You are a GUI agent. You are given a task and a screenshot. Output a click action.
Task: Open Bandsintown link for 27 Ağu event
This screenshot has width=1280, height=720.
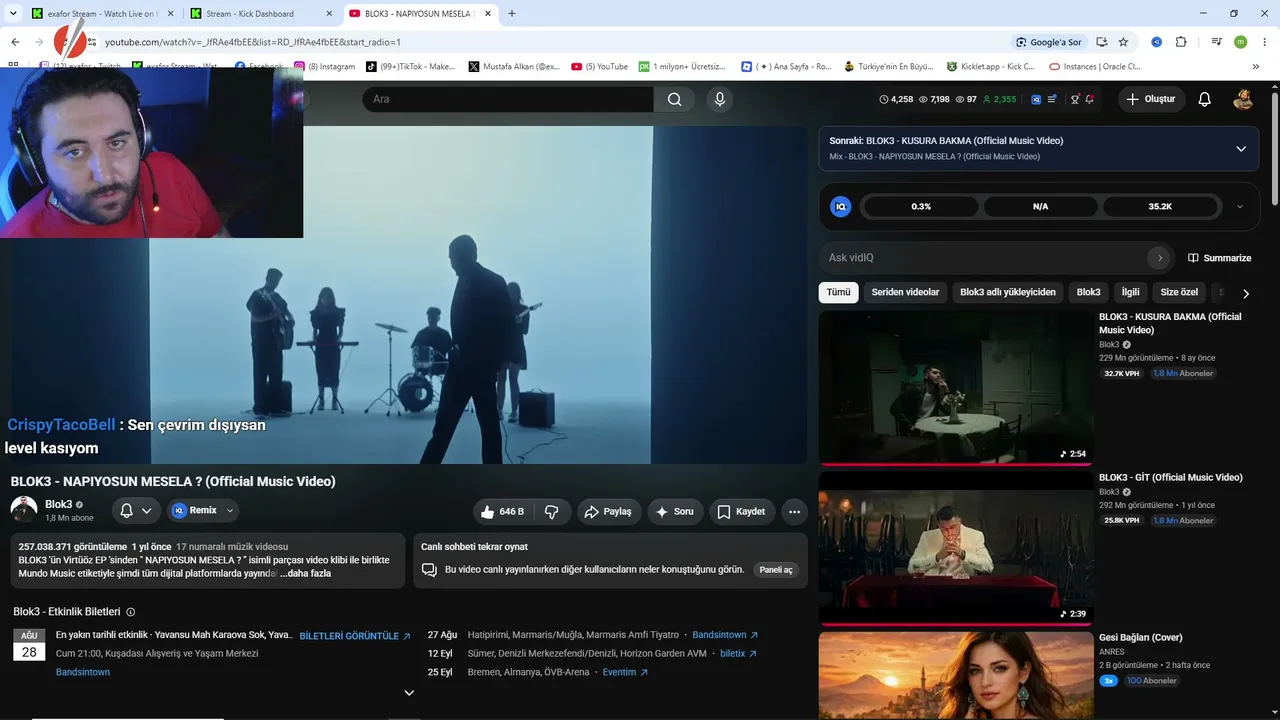(725, 635)
